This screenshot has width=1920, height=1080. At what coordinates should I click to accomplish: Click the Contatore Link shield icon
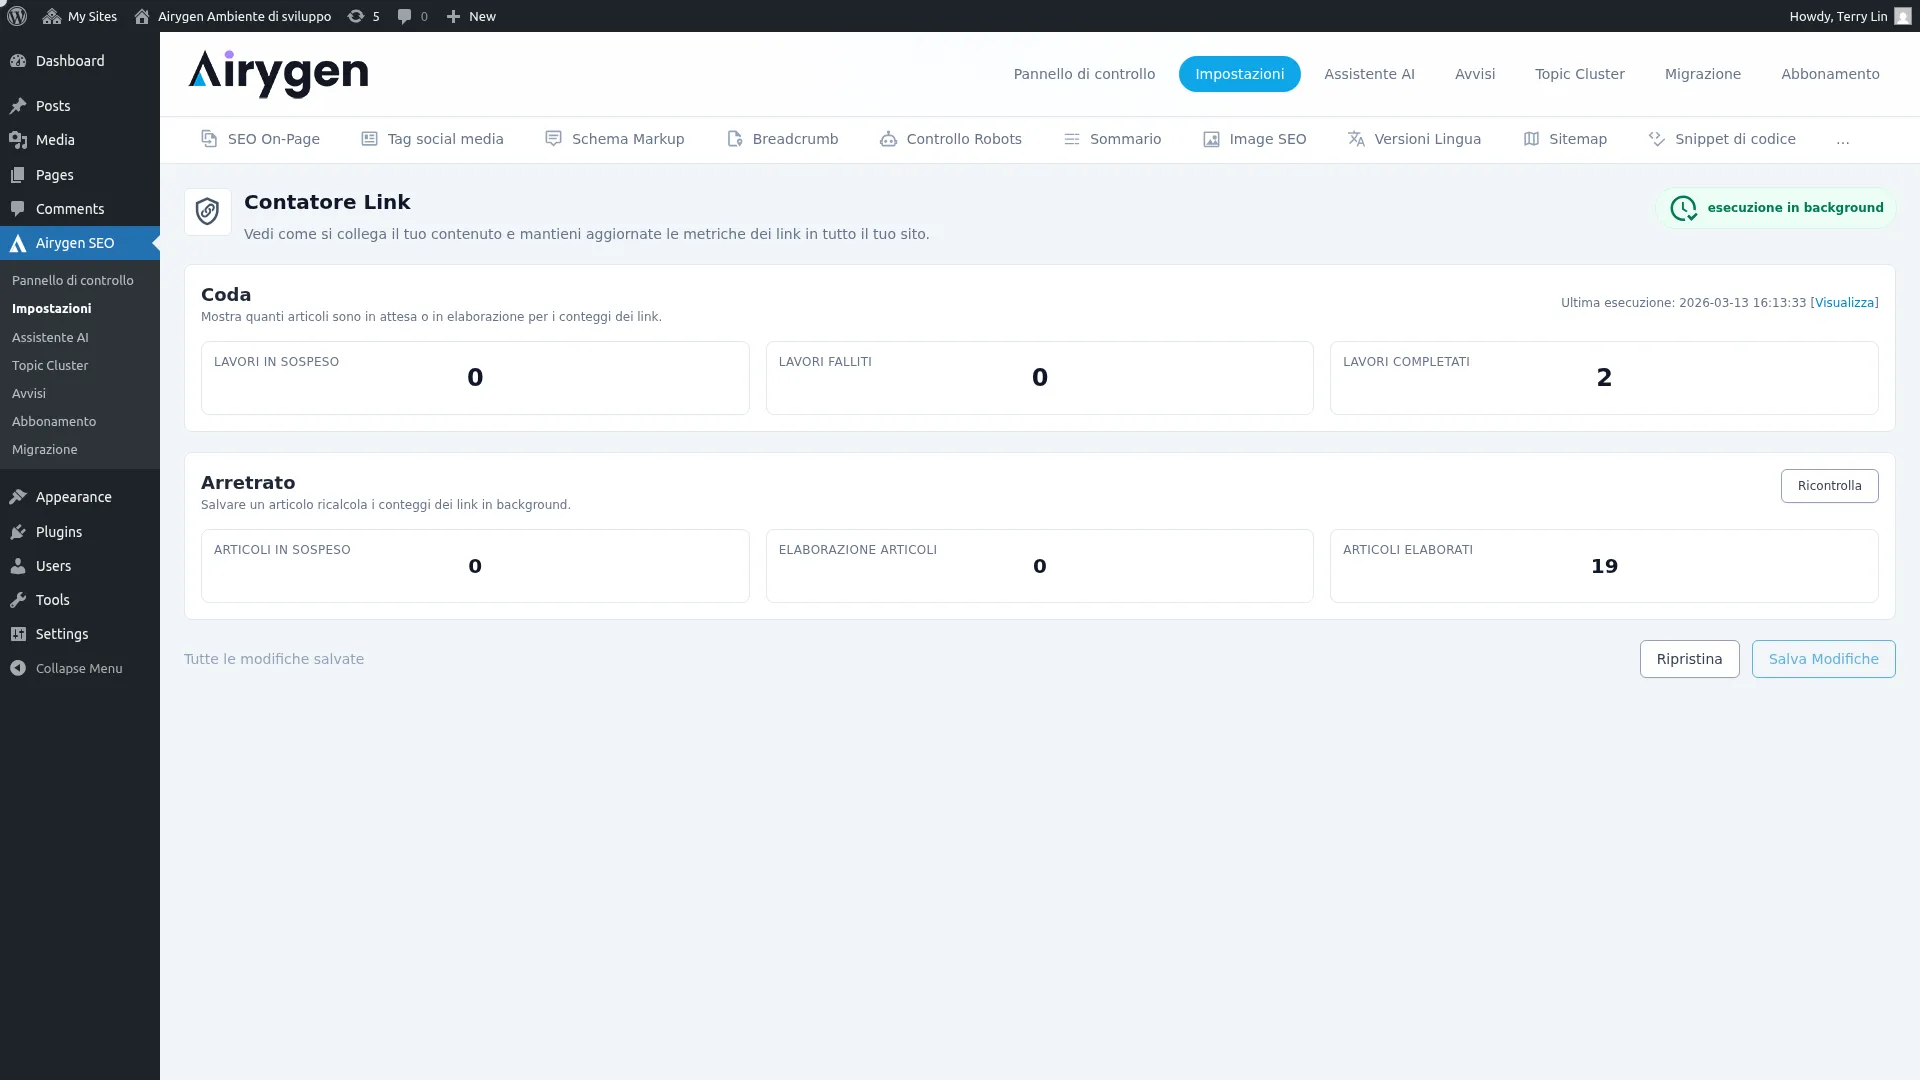coord(207,211)
